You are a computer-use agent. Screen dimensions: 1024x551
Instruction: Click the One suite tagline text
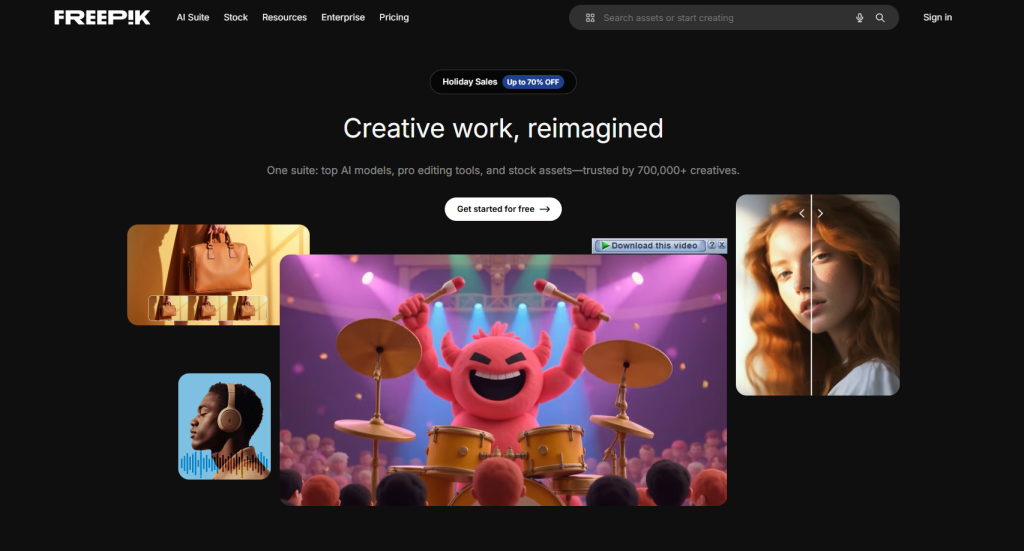(503, 170)
